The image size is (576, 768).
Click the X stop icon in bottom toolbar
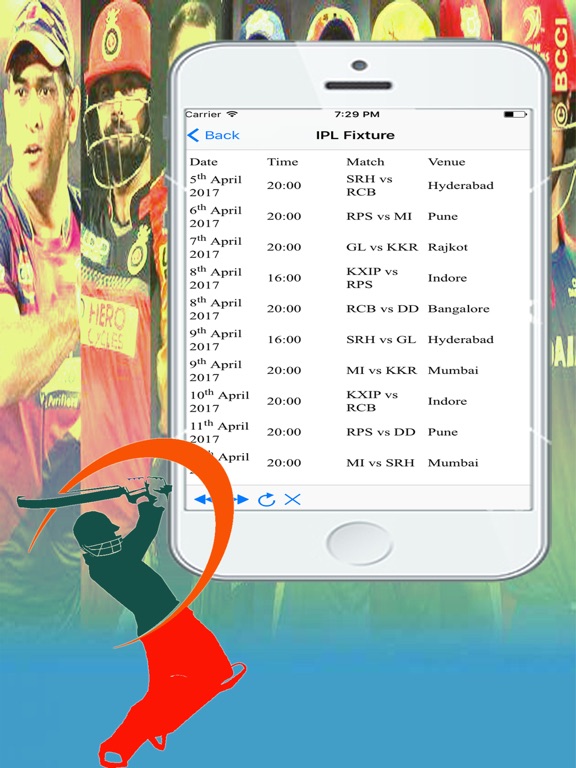click(x=292, y=500)
